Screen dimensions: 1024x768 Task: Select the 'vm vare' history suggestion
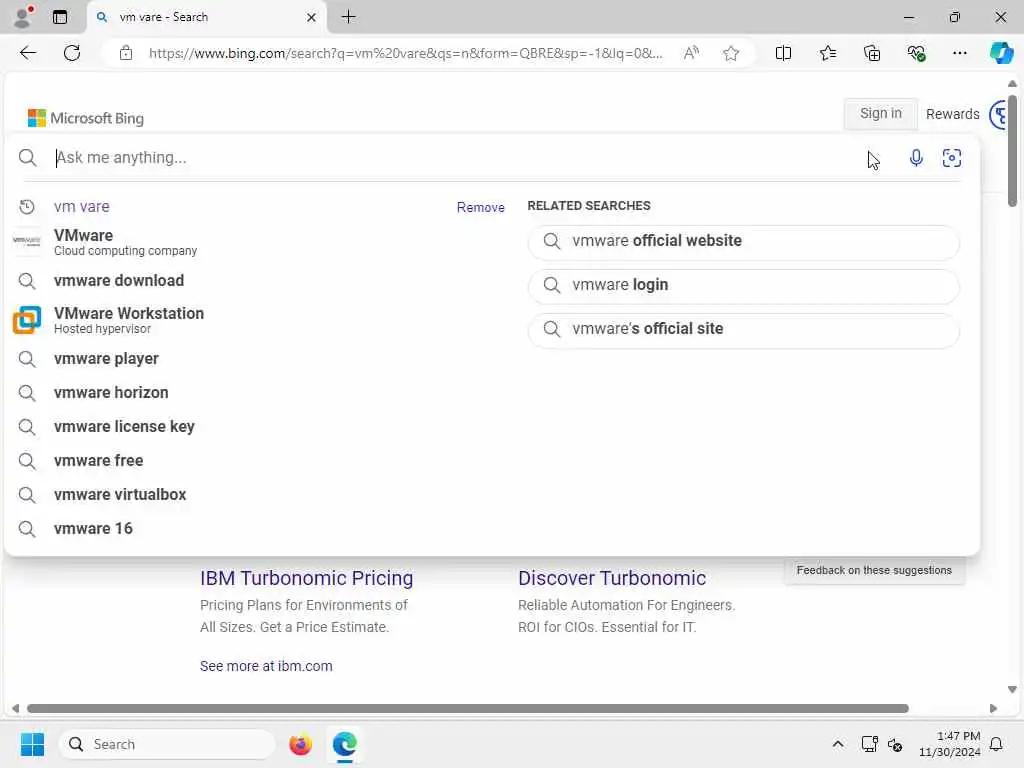coord(82,207)
